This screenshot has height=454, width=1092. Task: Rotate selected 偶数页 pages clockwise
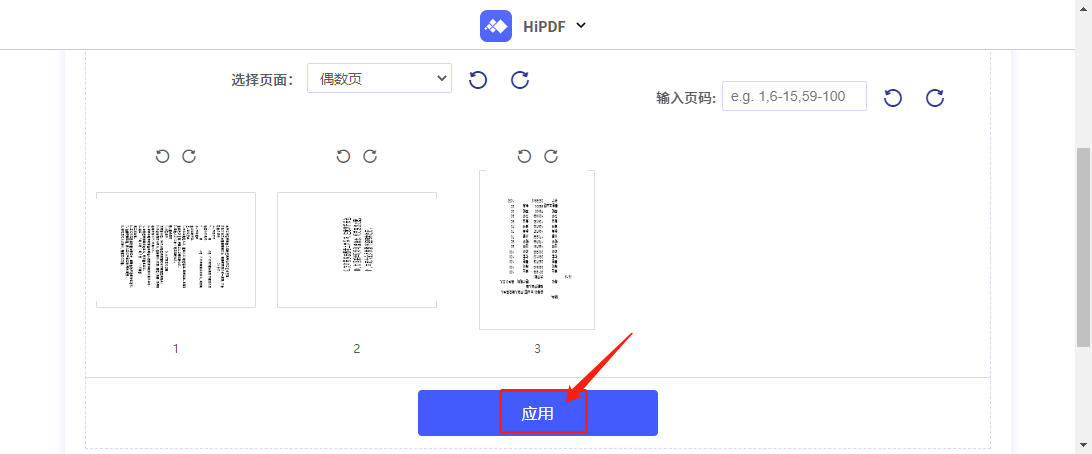tap(520, 79)
